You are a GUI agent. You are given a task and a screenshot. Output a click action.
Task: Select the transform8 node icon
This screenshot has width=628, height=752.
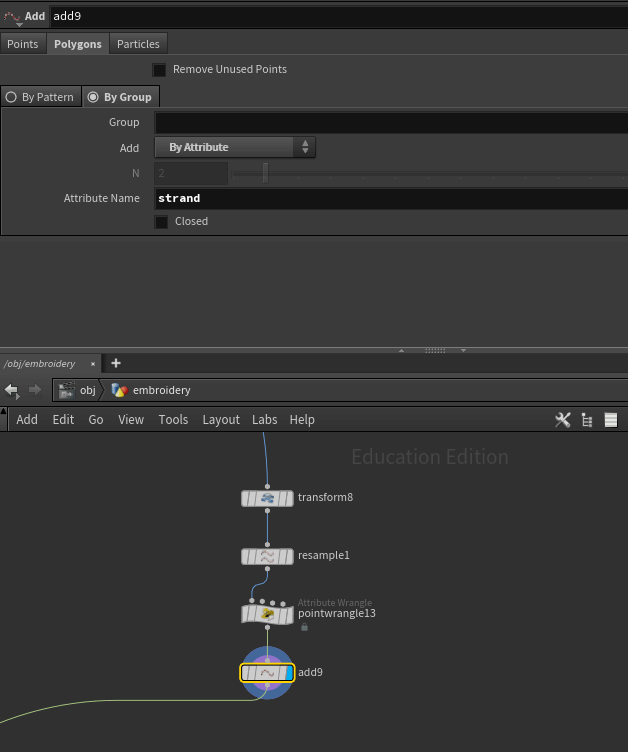(x=267, y=498)
